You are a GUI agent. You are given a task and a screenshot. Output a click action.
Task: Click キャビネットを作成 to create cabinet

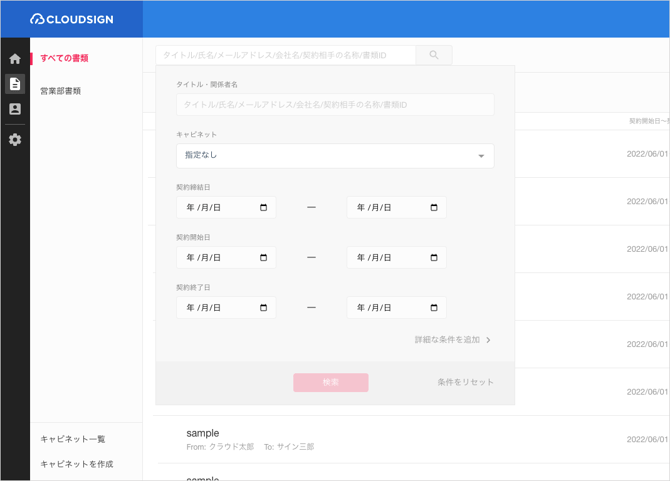click(76, 464)
